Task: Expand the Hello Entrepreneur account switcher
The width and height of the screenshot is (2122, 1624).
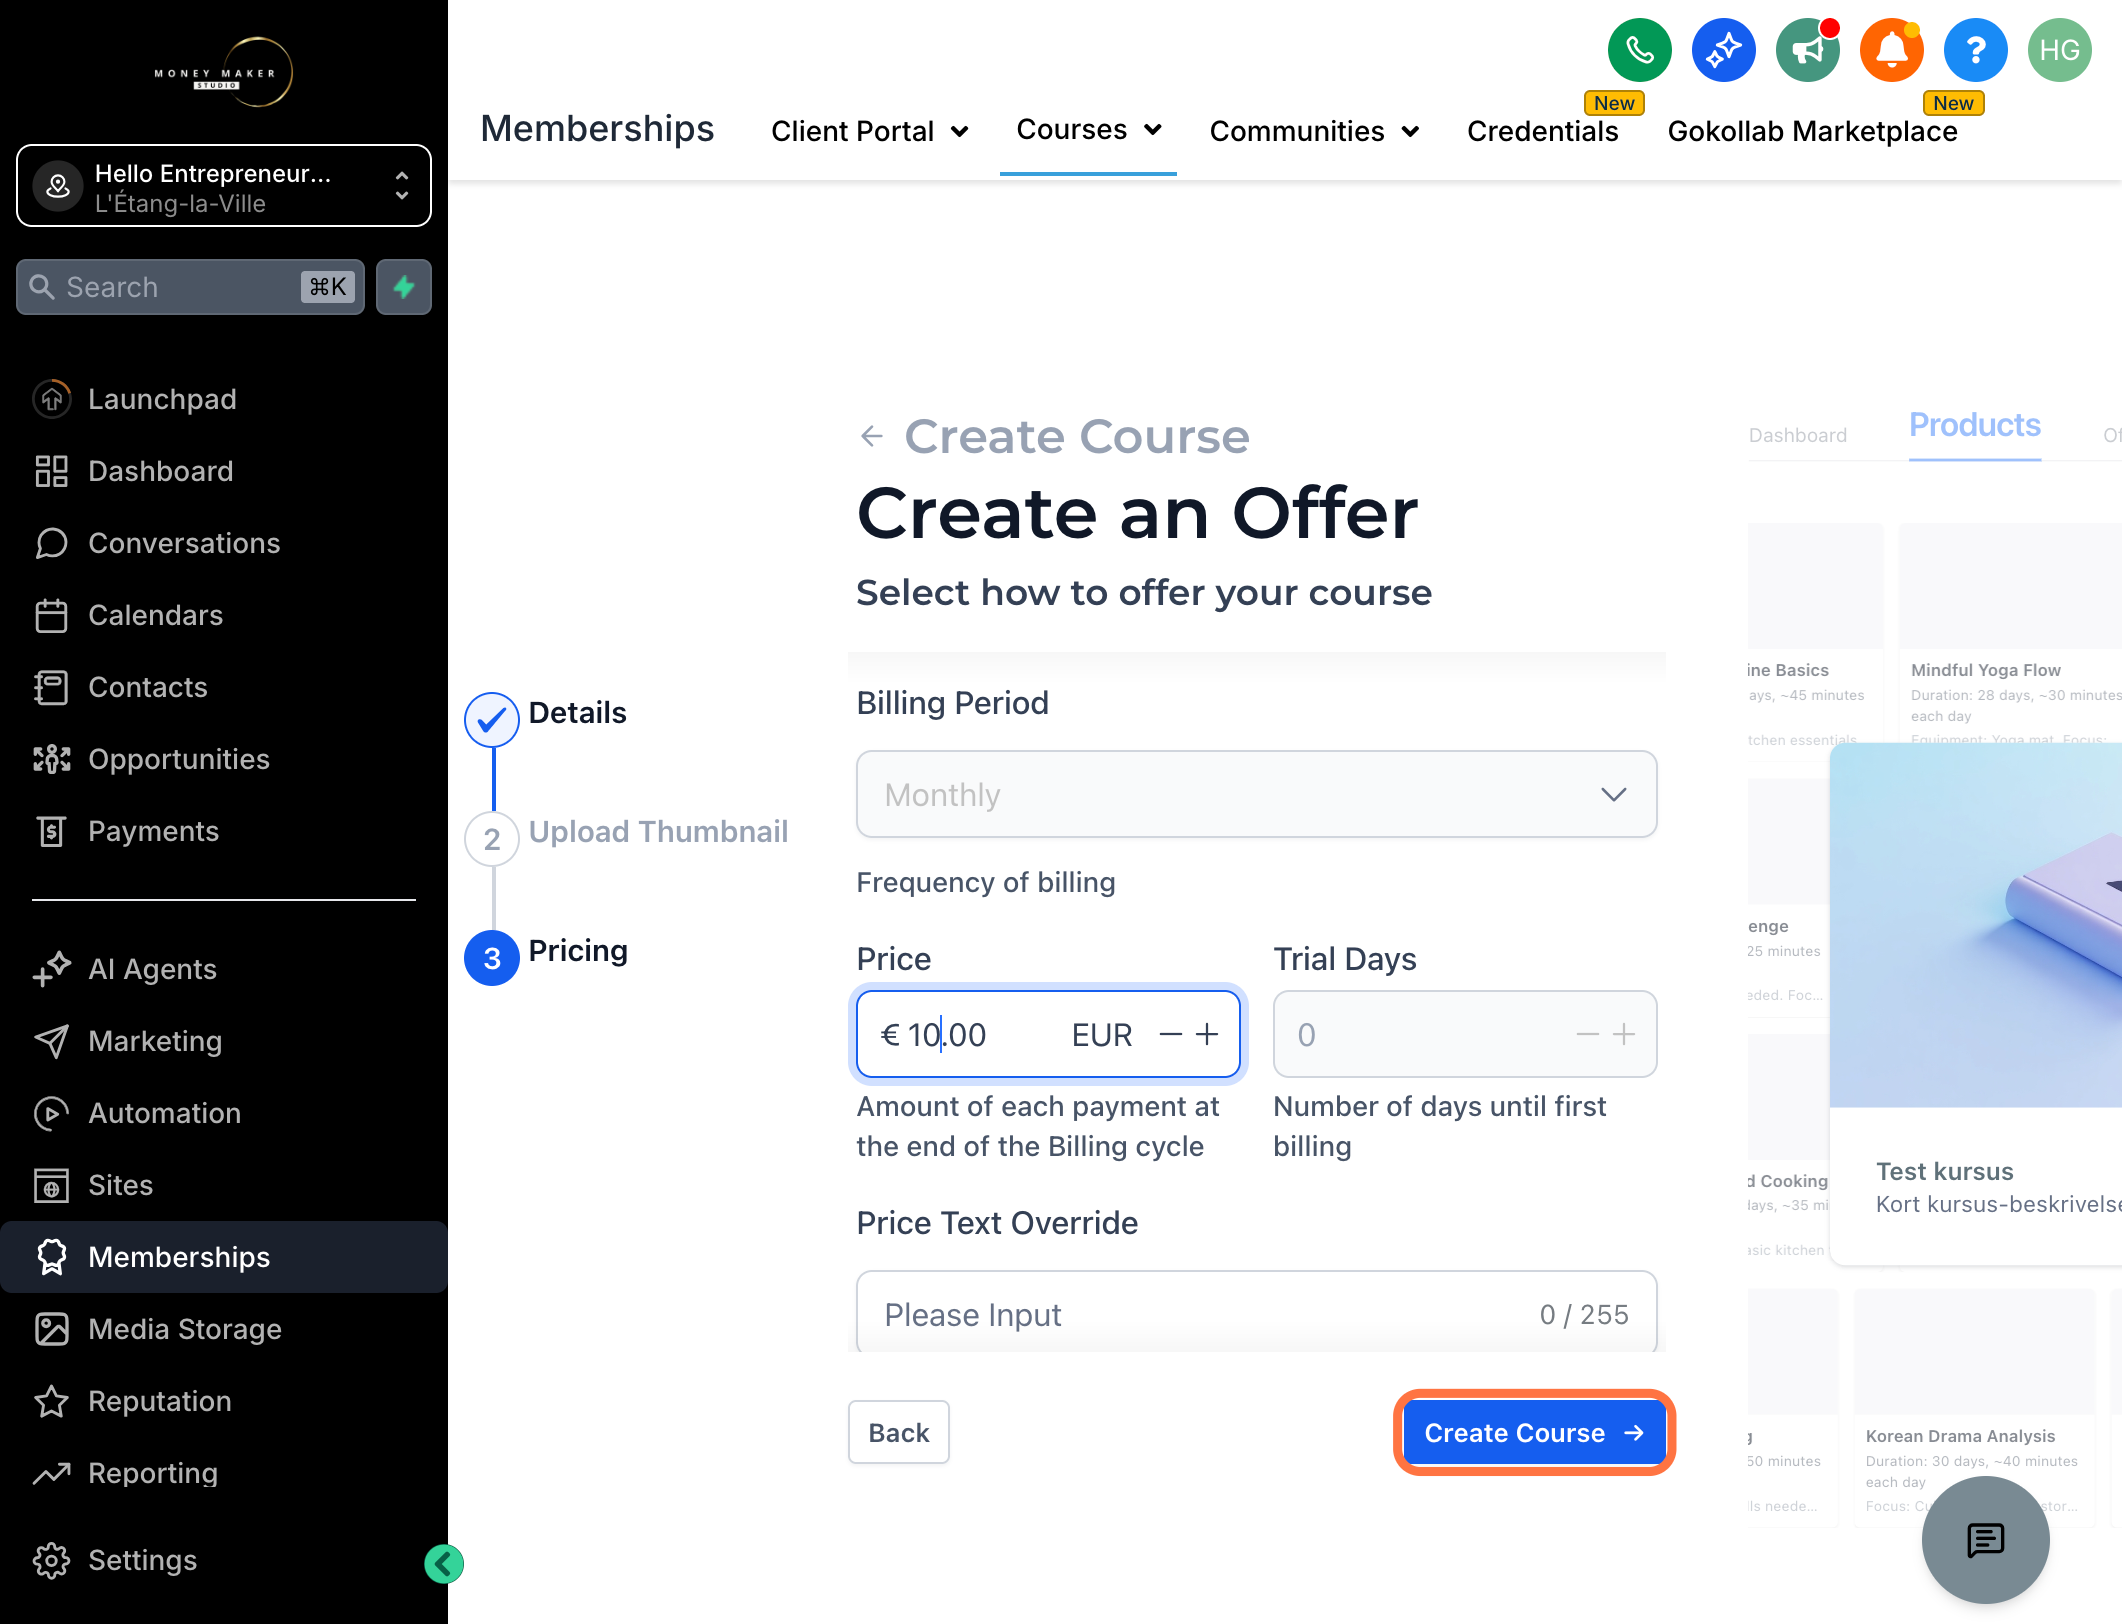Action: pyautogui.click(x=224, y=186)
